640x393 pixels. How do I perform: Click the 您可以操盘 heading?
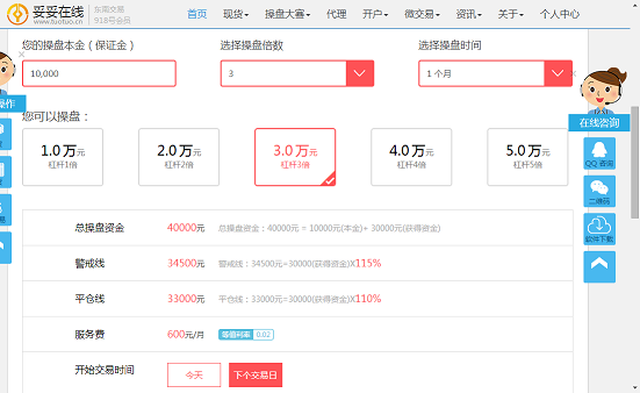point(56,117)
